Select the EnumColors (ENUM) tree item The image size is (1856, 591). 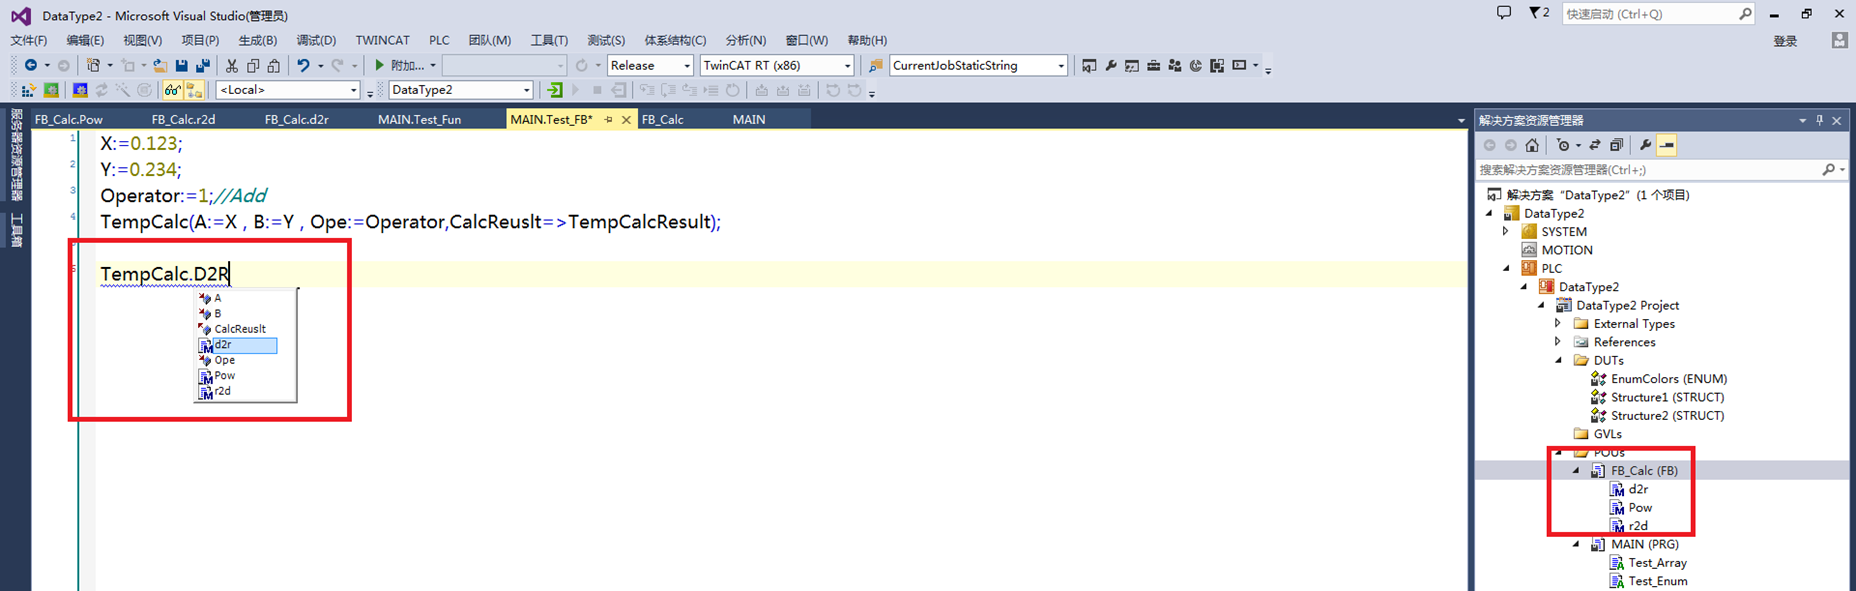(1668, 379)
